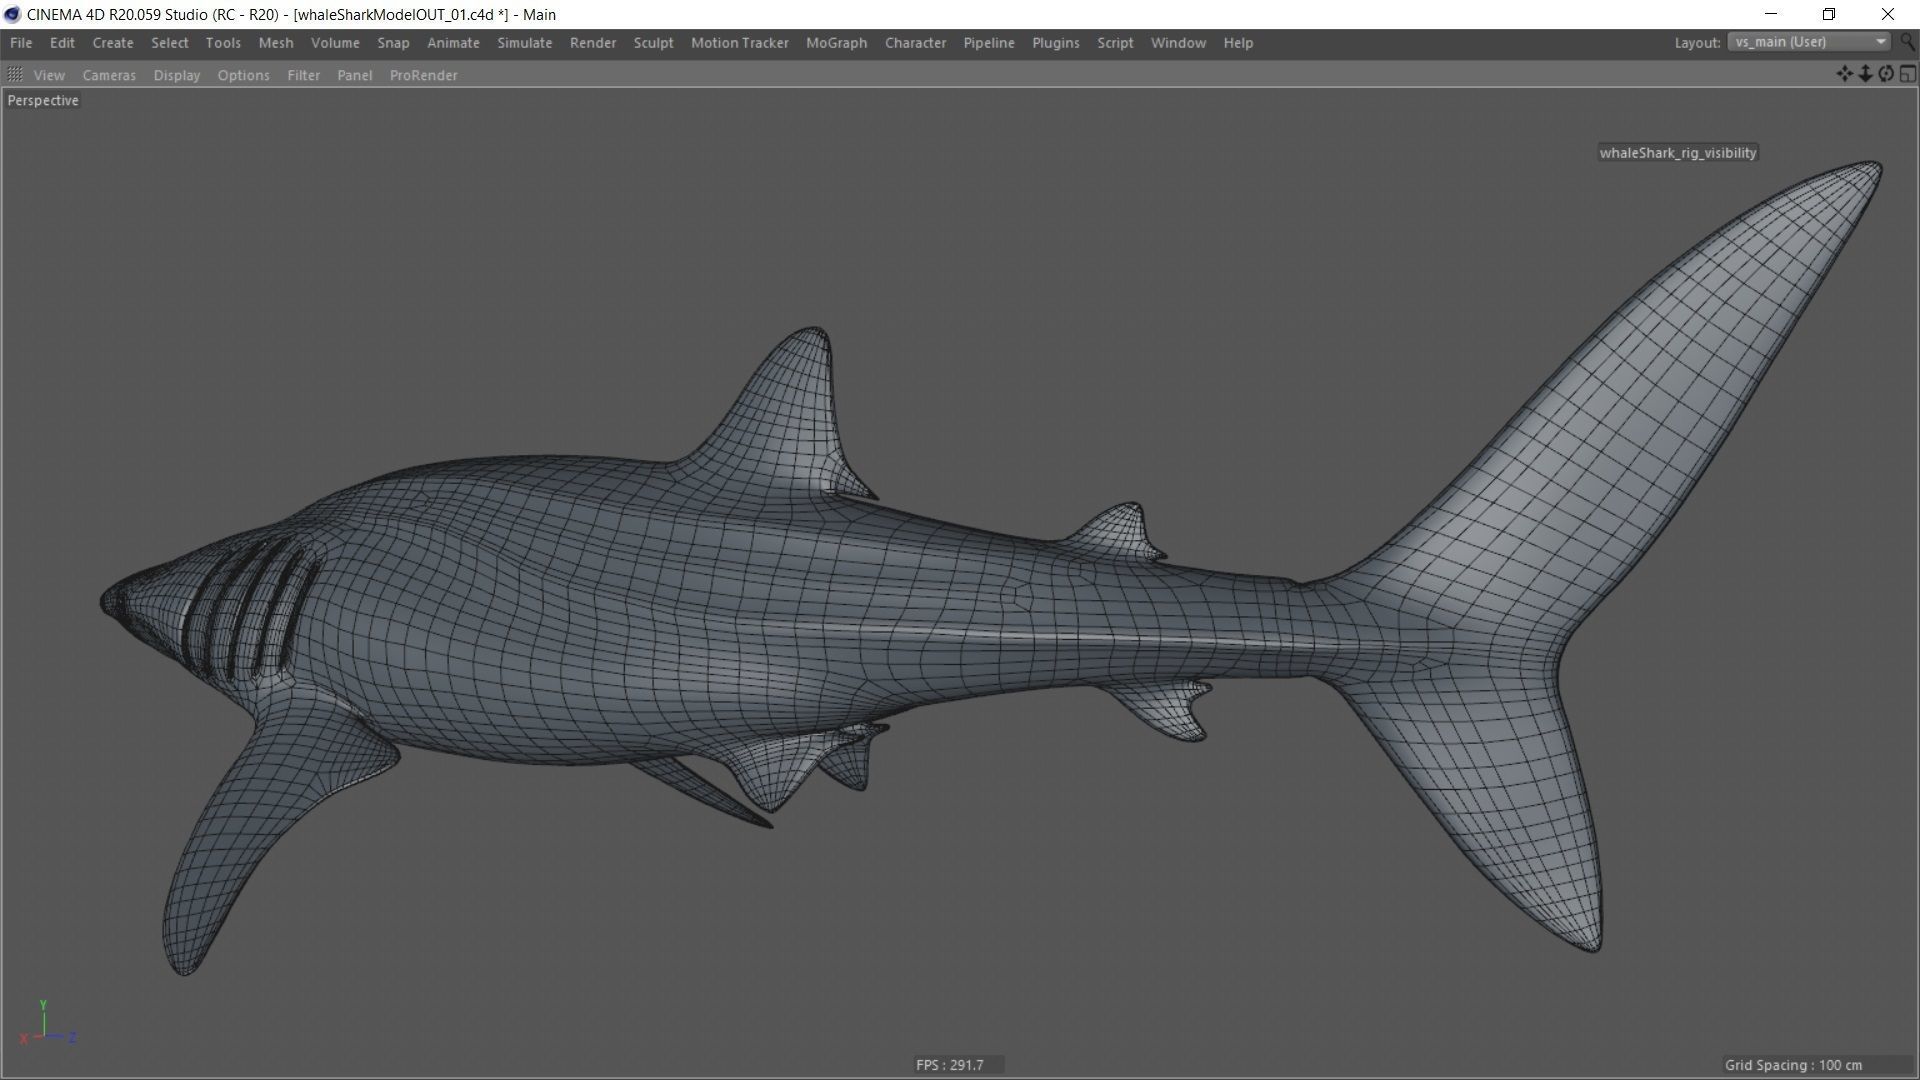Restore down the Cinema 4D window
This screenshot has height=1080, width=1920.
tap(1829, 14)
